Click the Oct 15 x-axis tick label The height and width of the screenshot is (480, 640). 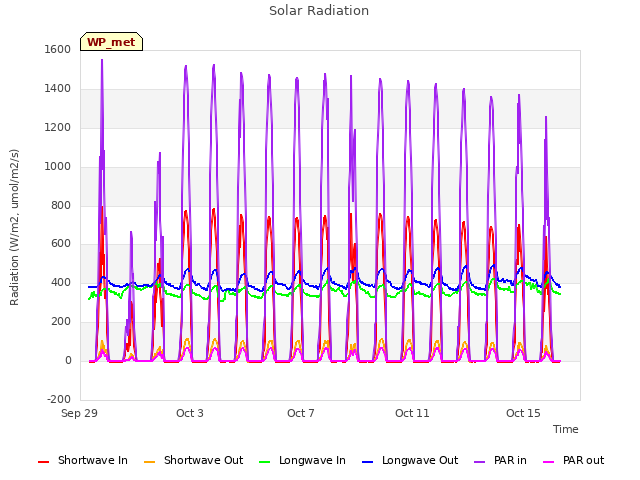523,413
